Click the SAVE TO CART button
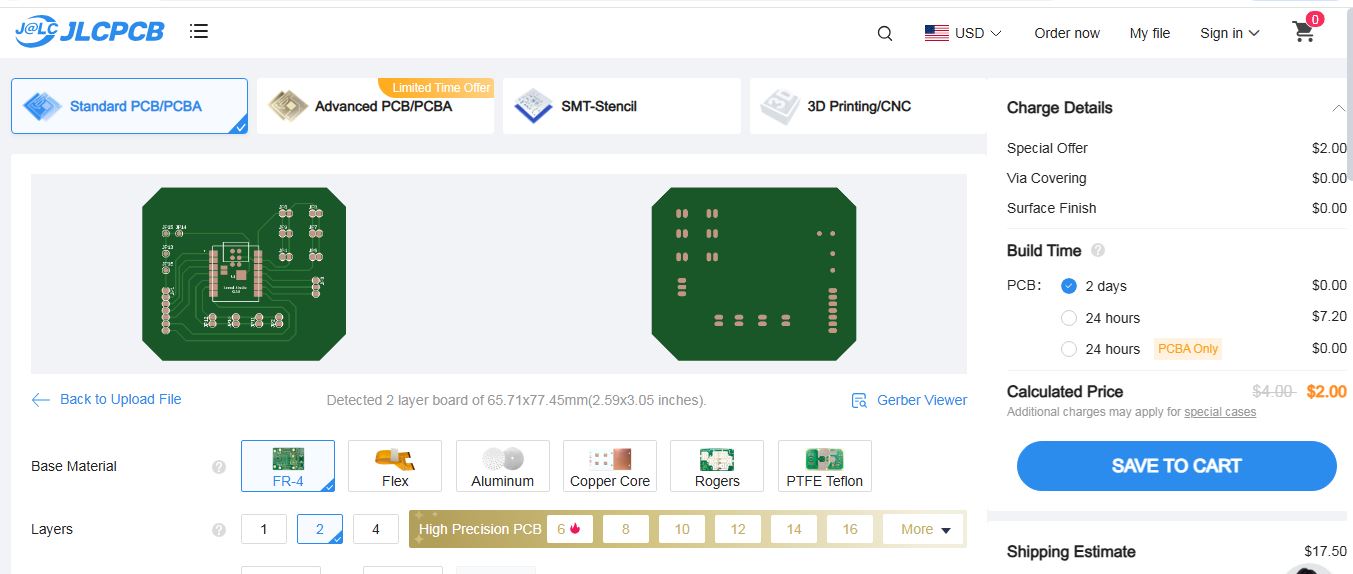Viewport: 1353px width, 574px height. coord(1176,466)
